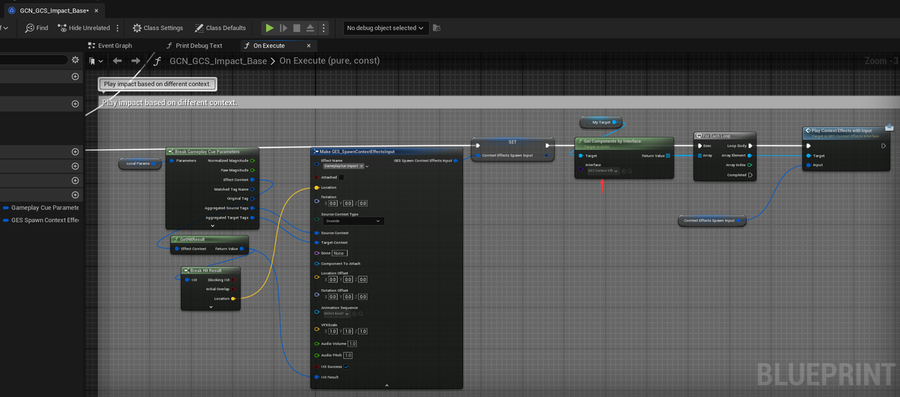Image resolution: width=900 pixels, height=397 pixels.
Task: Start Play in editor
Action: 269,28
